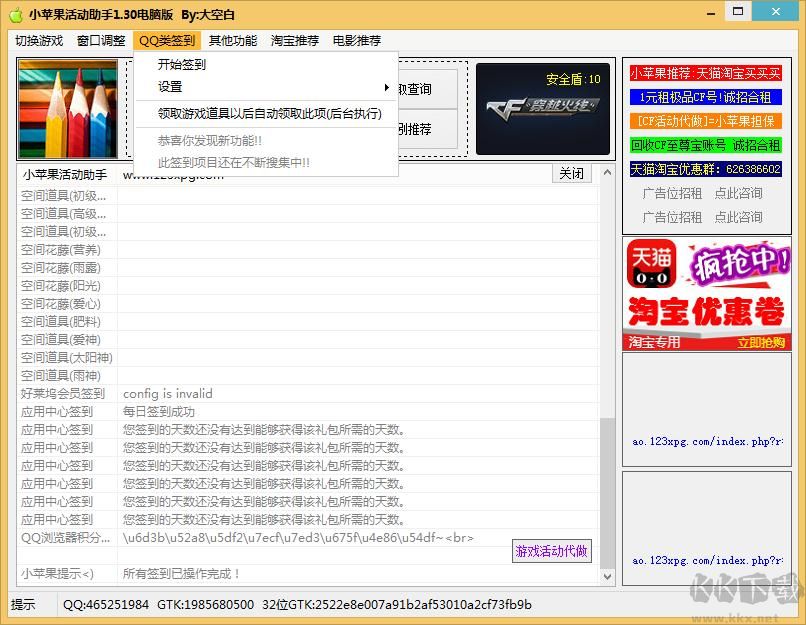Select the 好莱坞会员签到 row
This screenshot has height=625, width=806.
308,394
